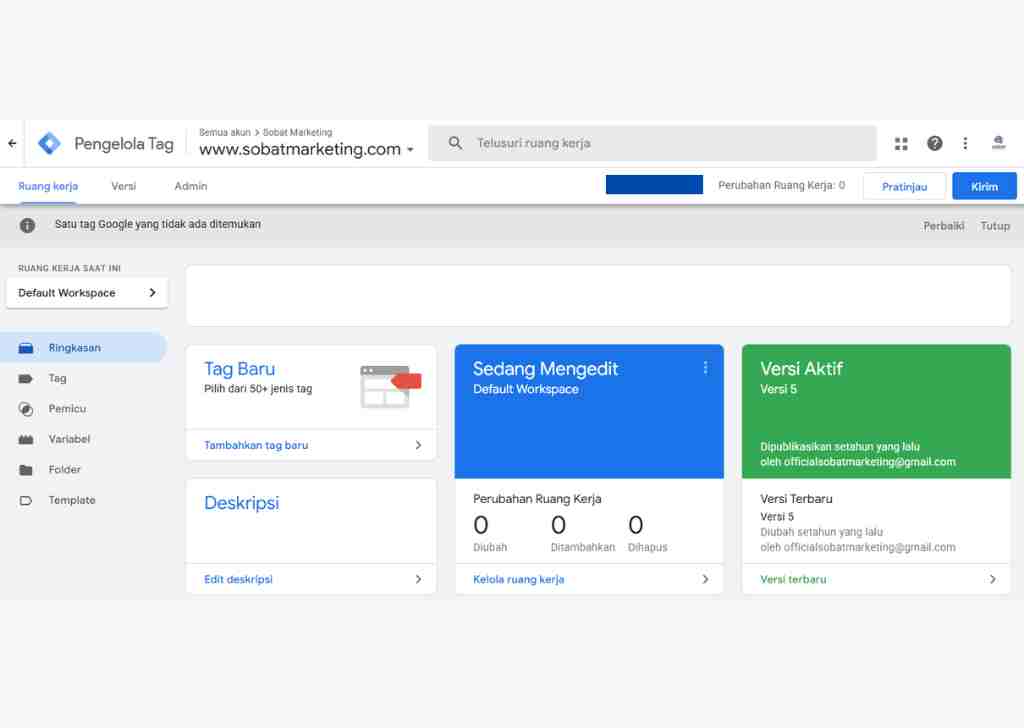The height and width of the screenshot is (728, 1024).
Task: Click the Deskripsi heading
Action: (x=242, y=503)
